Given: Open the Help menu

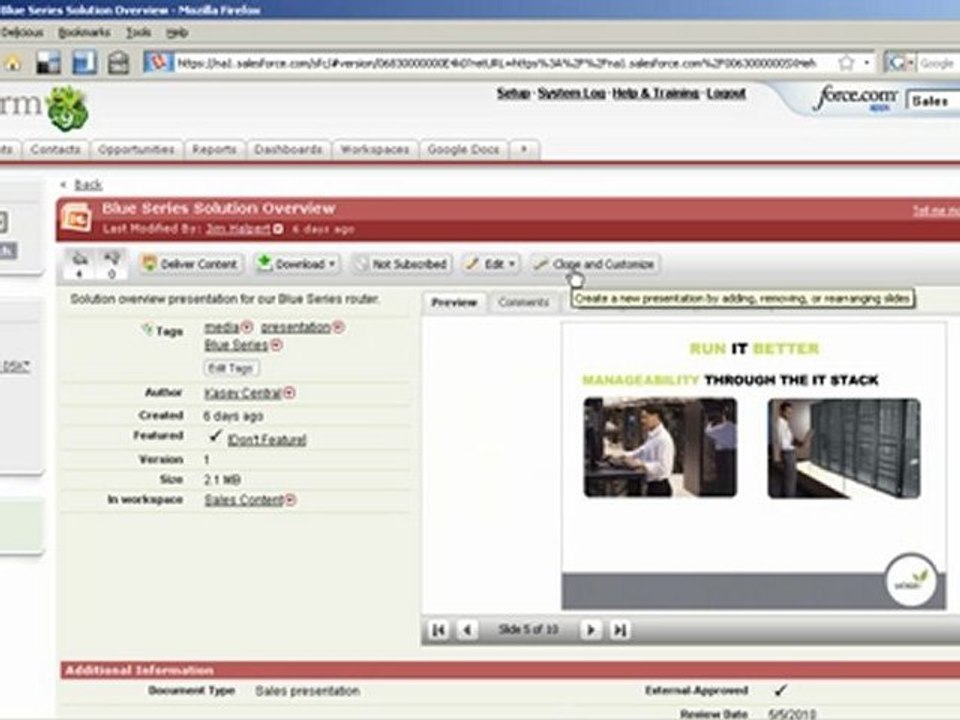Looking at the screenshot, I should [177, 32].
